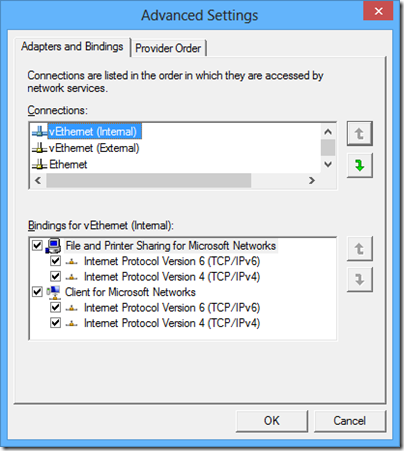
Task: Select File and Printer Sharing computer icon
Action: [53, 246]
